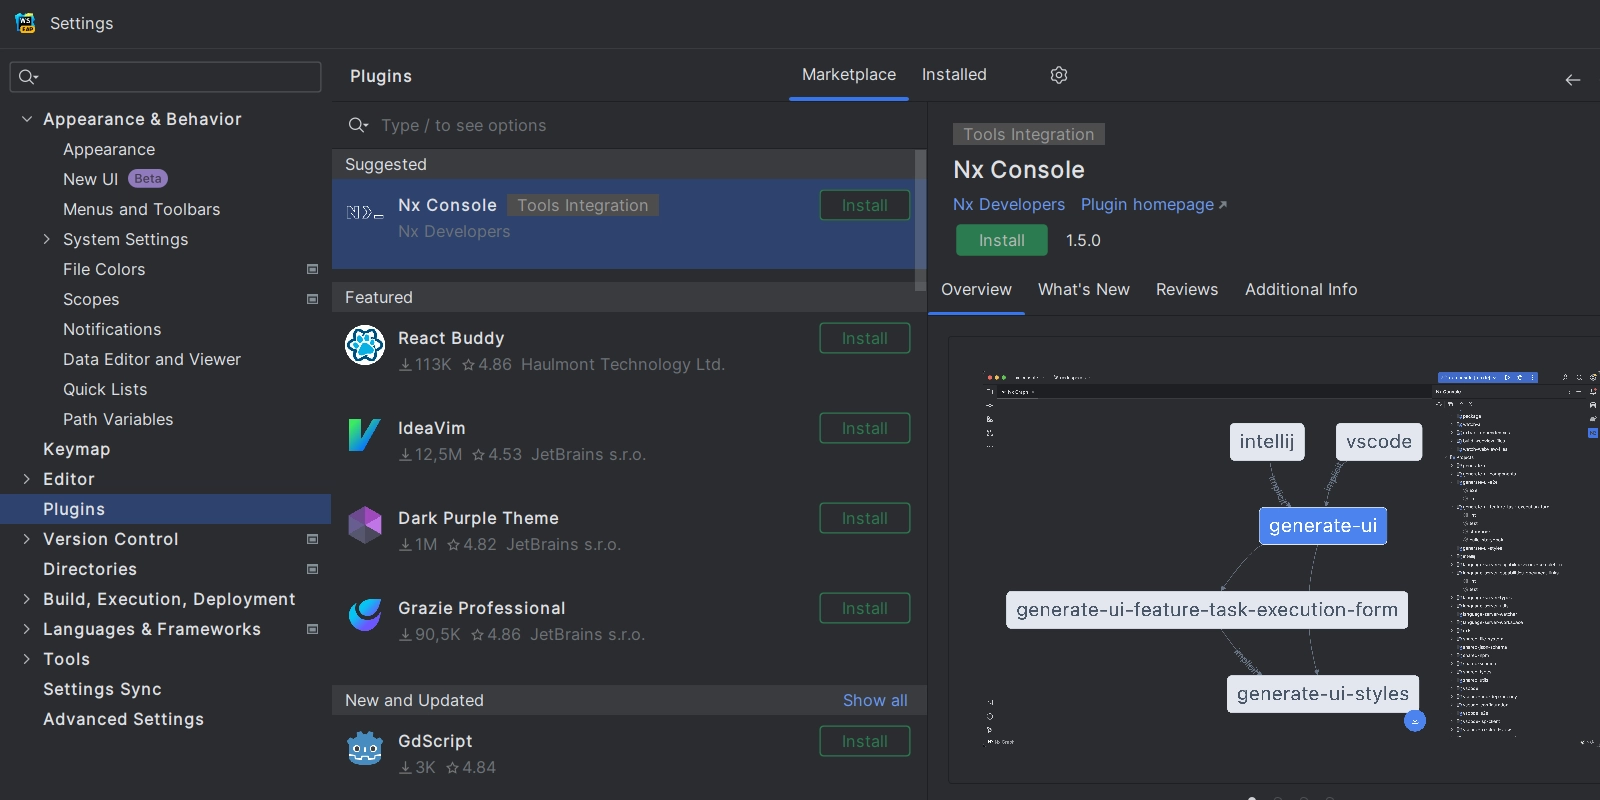Select File Colors settings
1600x800 pixels.
[104, 269]
